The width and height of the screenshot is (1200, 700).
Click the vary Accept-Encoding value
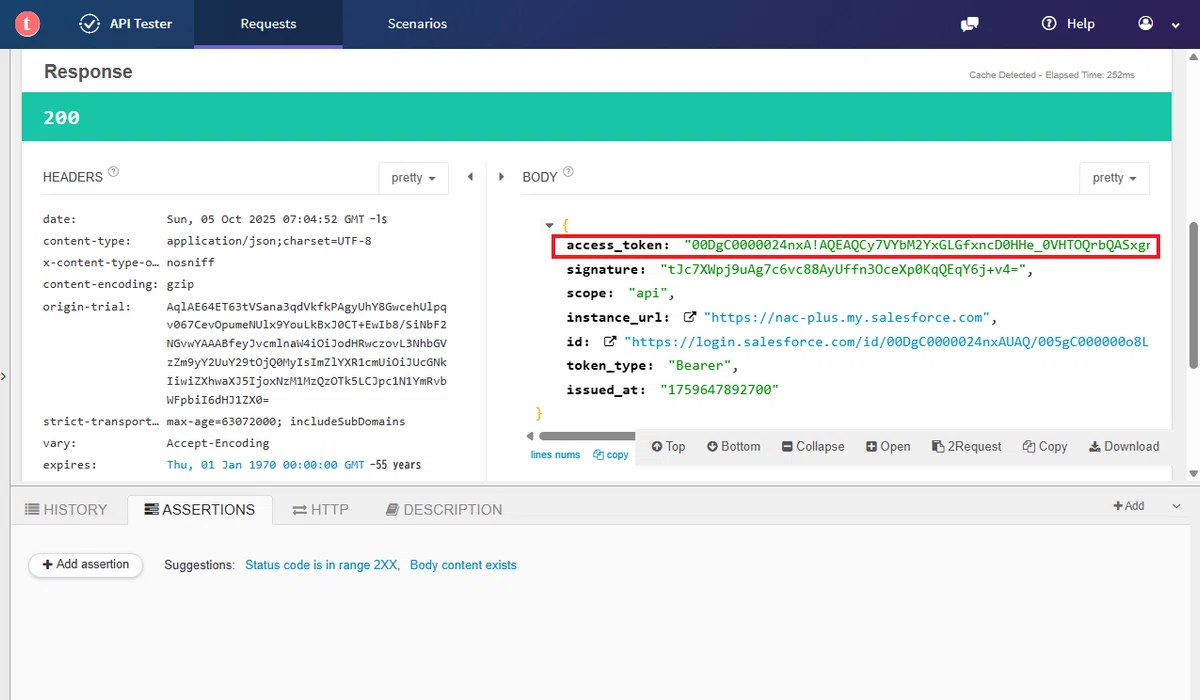click(x=218, y=443)
